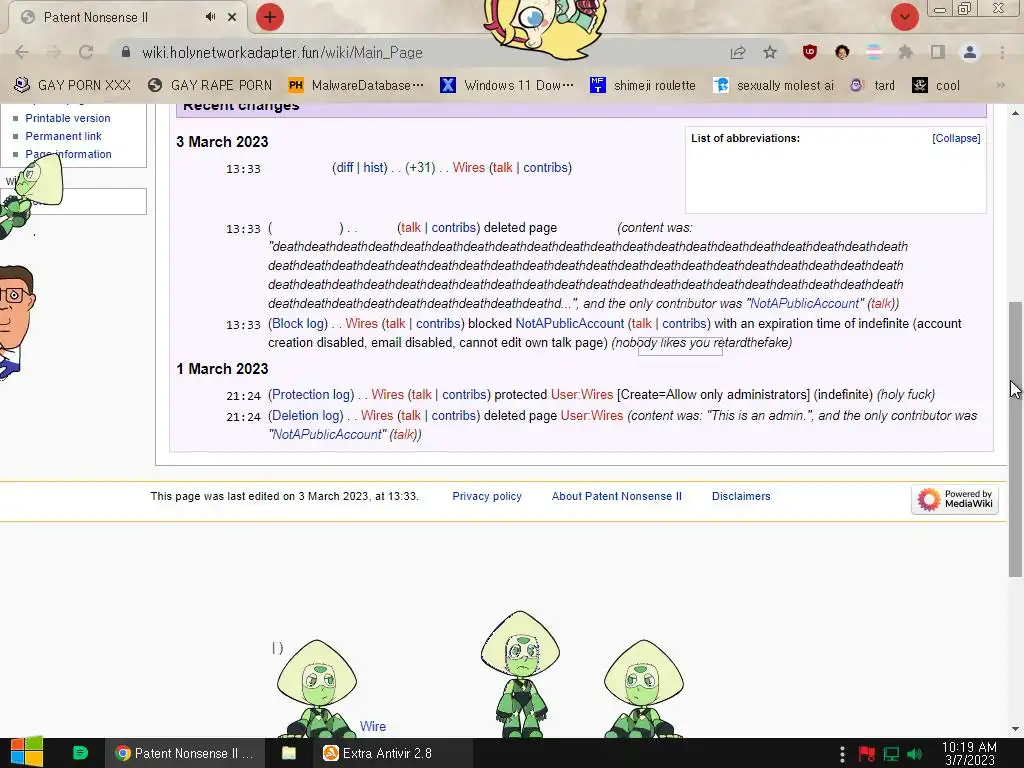1024x768 pixels.
Task: Show hidden system tray icons
Action: point(842,754)
